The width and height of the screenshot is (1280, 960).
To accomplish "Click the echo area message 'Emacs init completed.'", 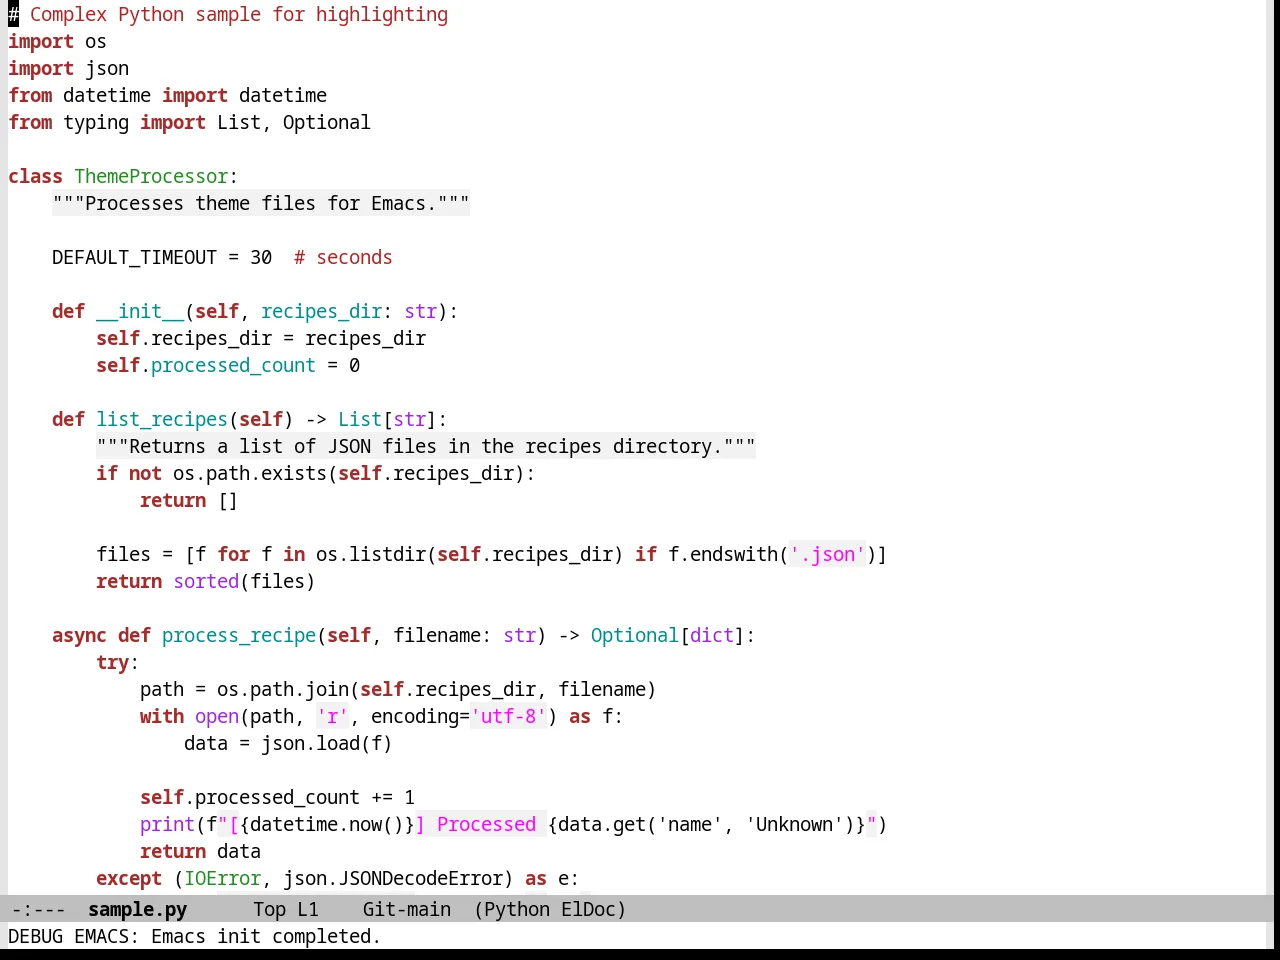I will pos(265,936).
